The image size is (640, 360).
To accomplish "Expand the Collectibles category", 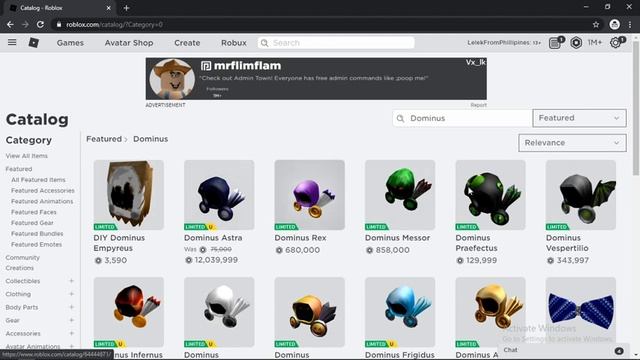I will click(x=71, y=281).
